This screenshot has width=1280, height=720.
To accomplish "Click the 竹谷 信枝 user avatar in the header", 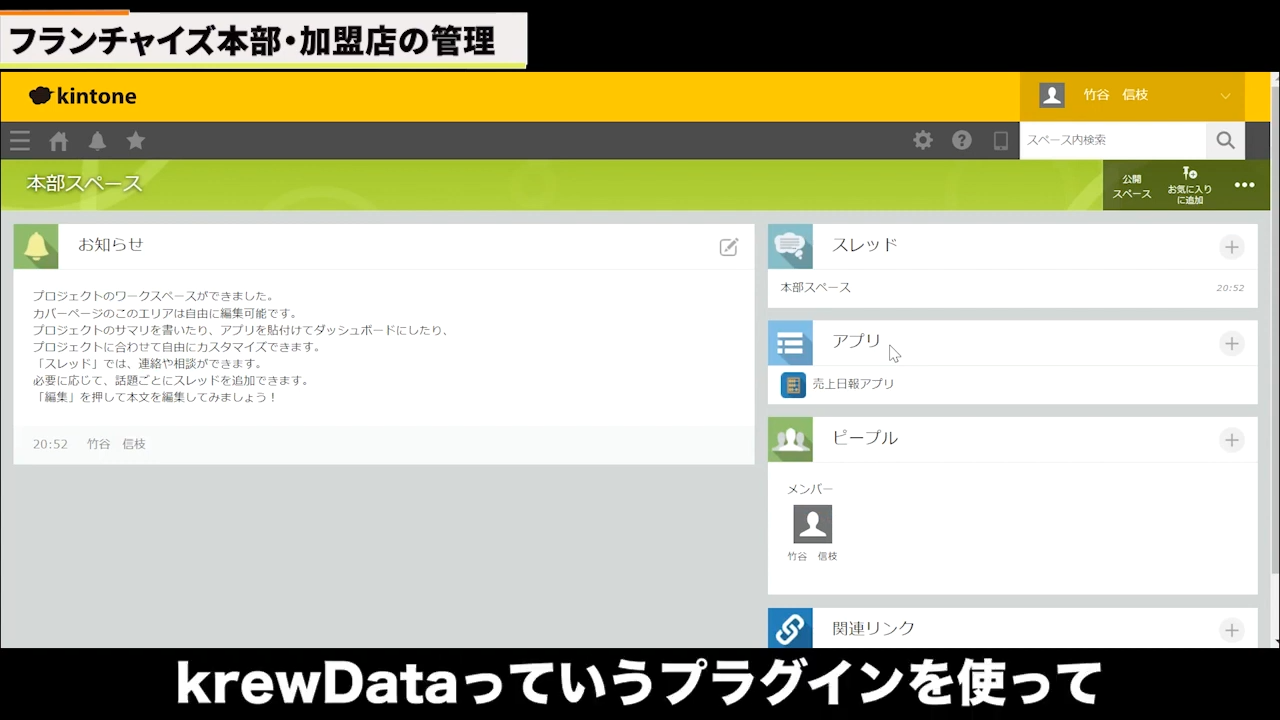I will pos(1052,95).
